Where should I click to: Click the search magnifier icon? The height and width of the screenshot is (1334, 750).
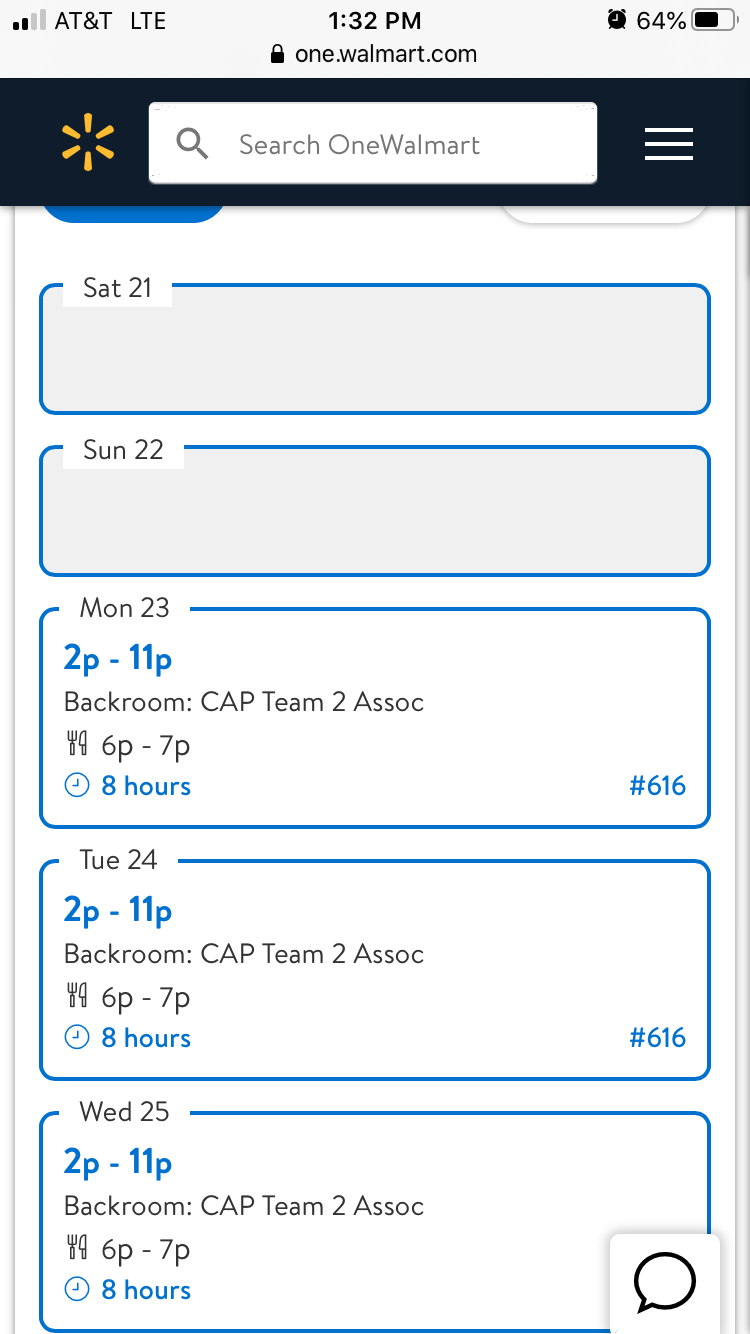coord(192,144)
